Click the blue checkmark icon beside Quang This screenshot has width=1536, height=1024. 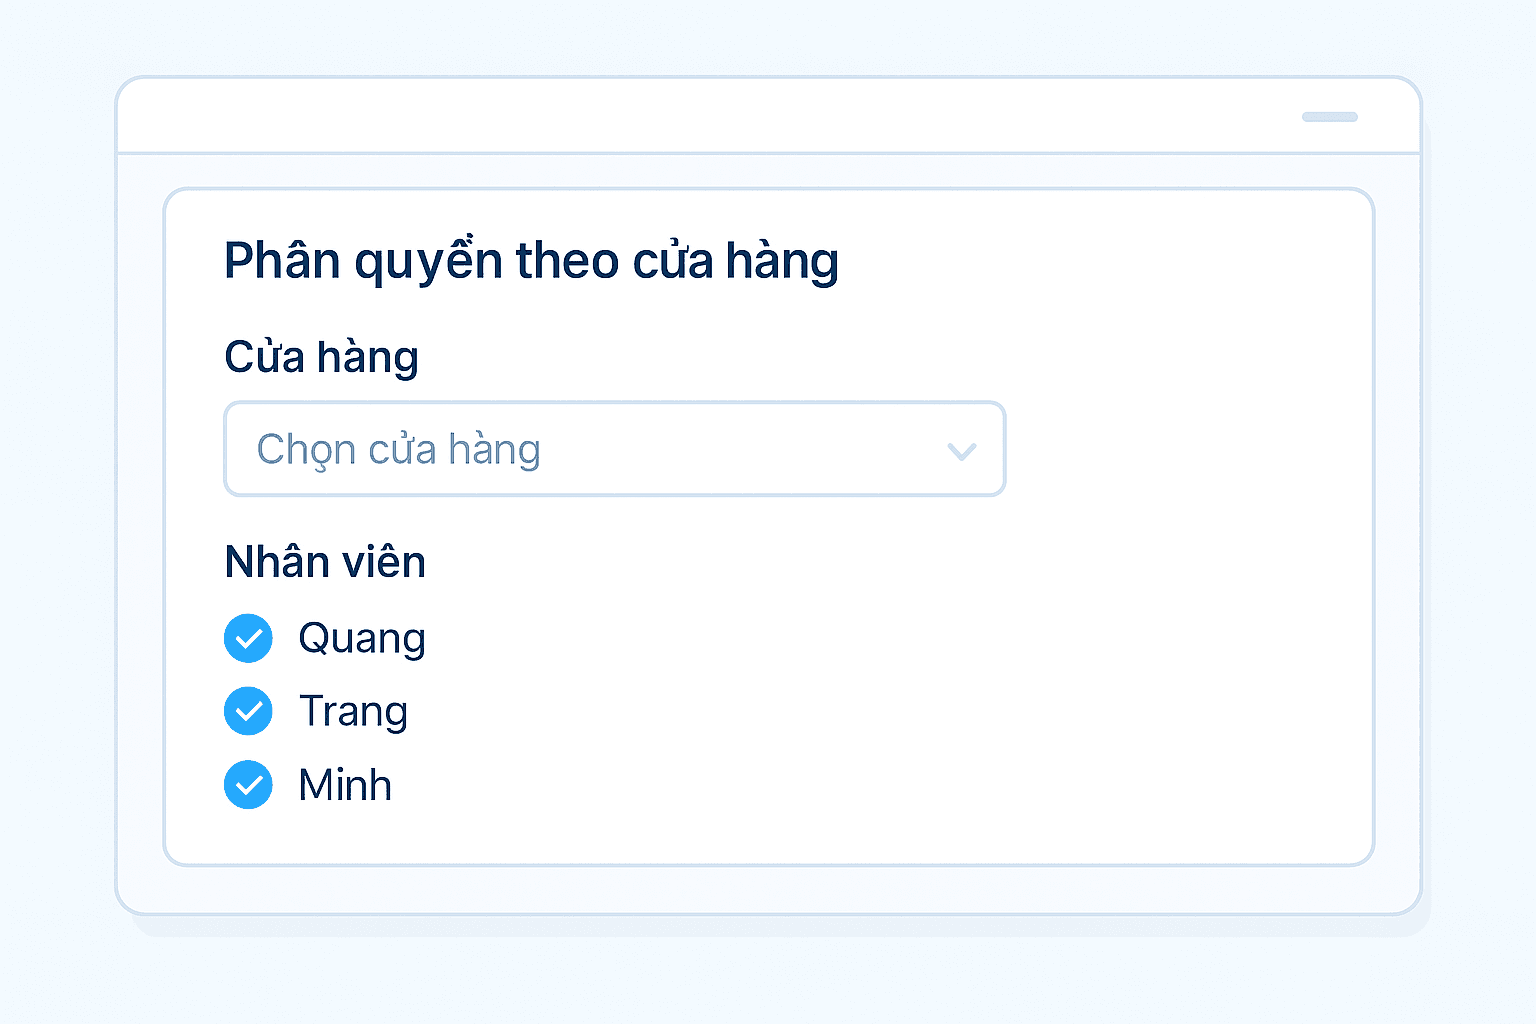pyautogui.click(x=248, y=638)
